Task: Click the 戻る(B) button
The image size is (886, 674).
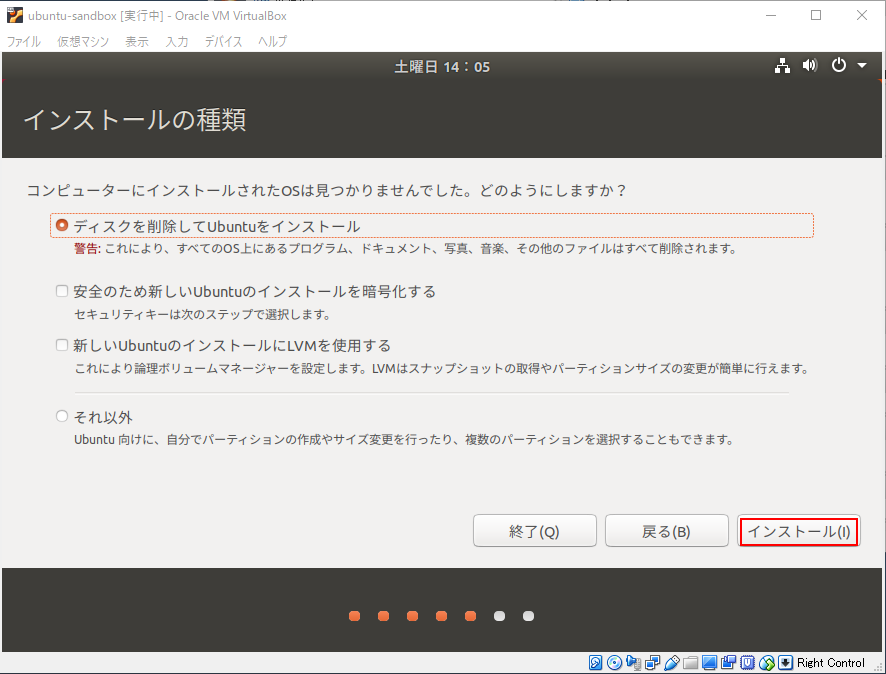Action: click(667, 530)
